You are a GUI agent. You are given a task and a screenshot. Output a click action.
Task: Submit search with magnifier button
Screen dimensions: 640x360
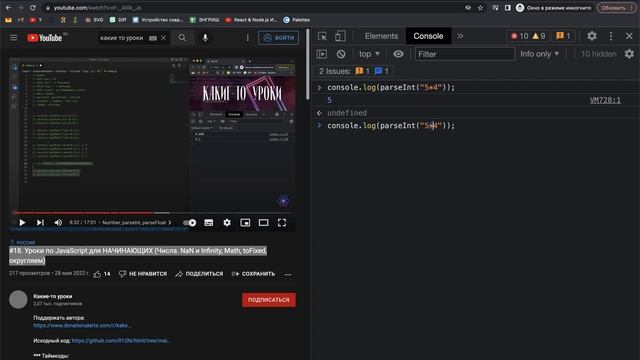tap(182, 38)
